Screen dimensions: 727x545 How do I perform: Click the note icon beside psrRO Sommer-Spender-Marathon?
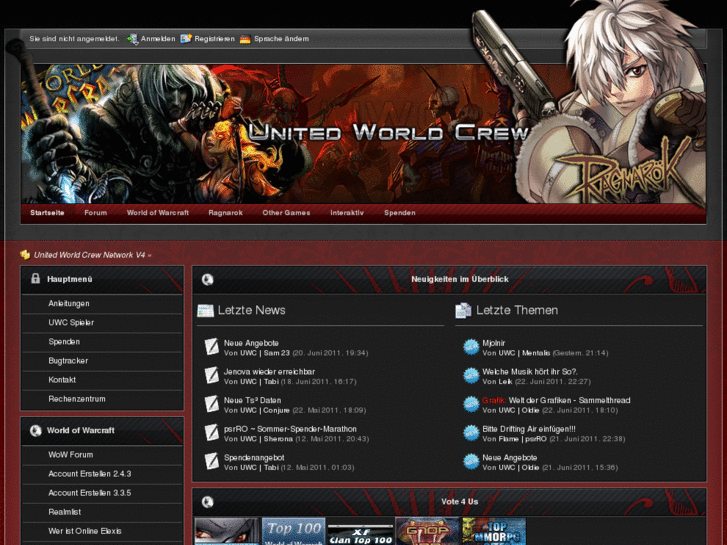pyautogui.click(x=211, y=433)
